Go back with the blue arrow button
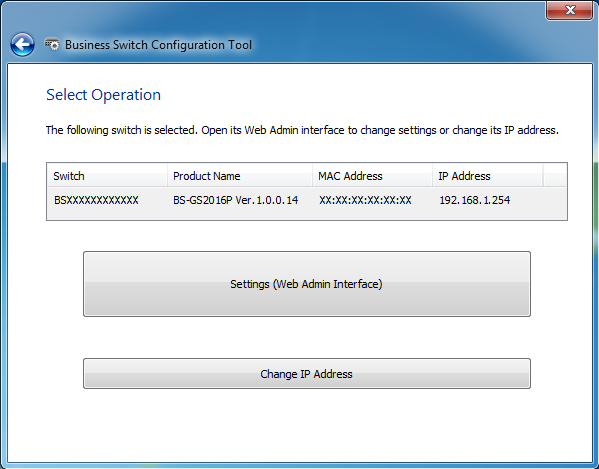Viewport: 599px width, 469px height. coord(22,45)
